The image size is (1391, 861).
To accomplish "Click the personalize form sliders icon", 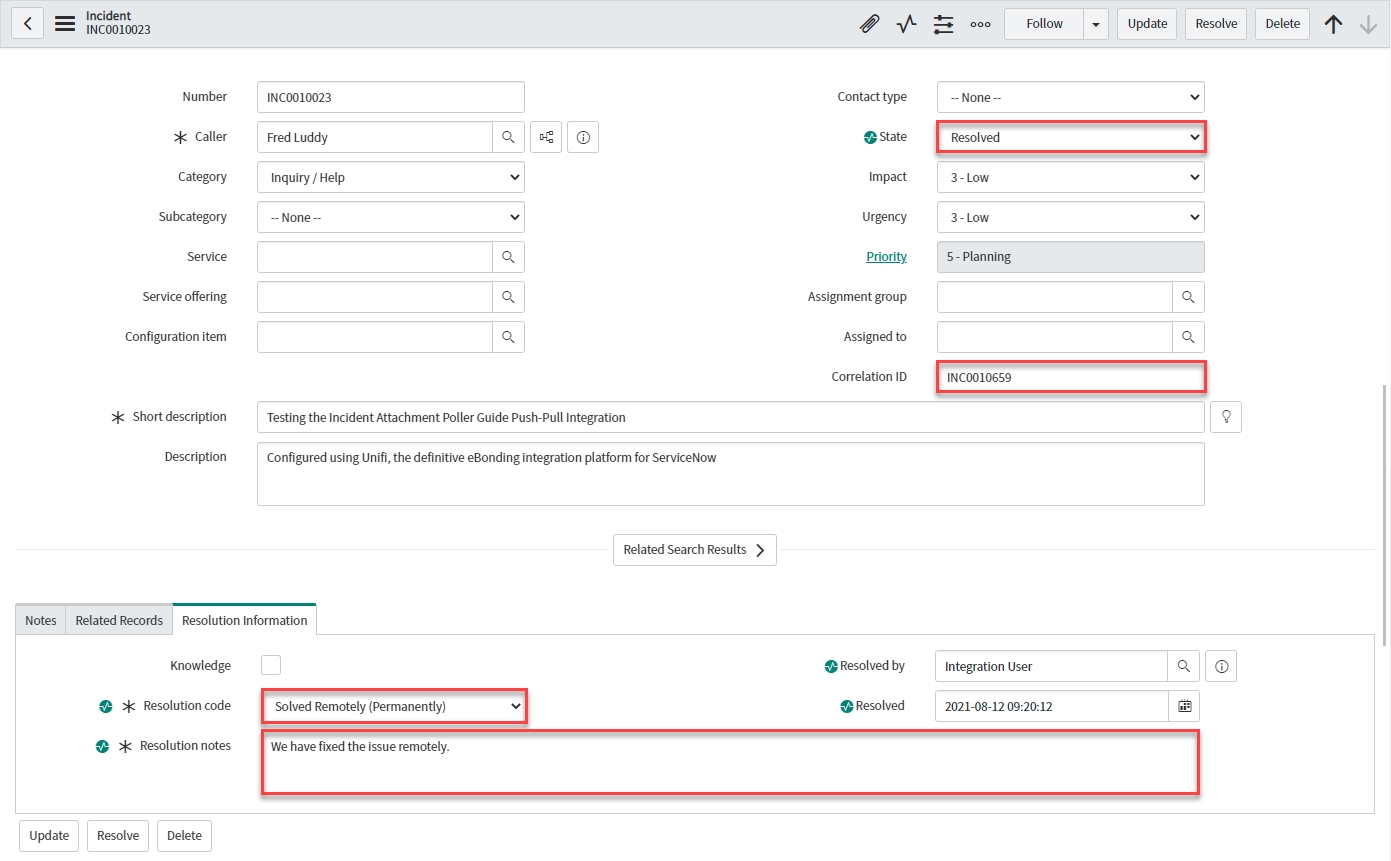I will (943, 24).
